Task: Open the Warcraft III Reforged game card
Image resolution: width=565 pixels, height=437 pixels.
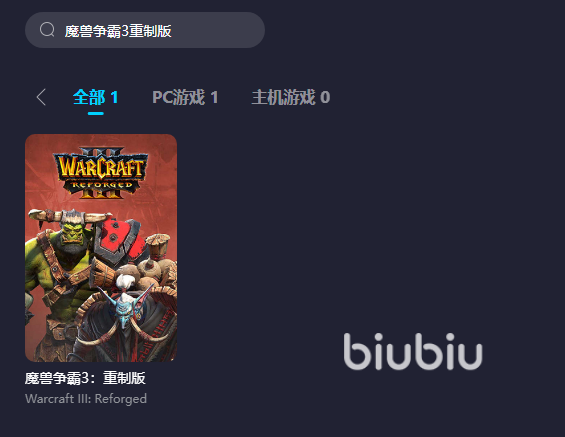Action: (x=101, y=248)
